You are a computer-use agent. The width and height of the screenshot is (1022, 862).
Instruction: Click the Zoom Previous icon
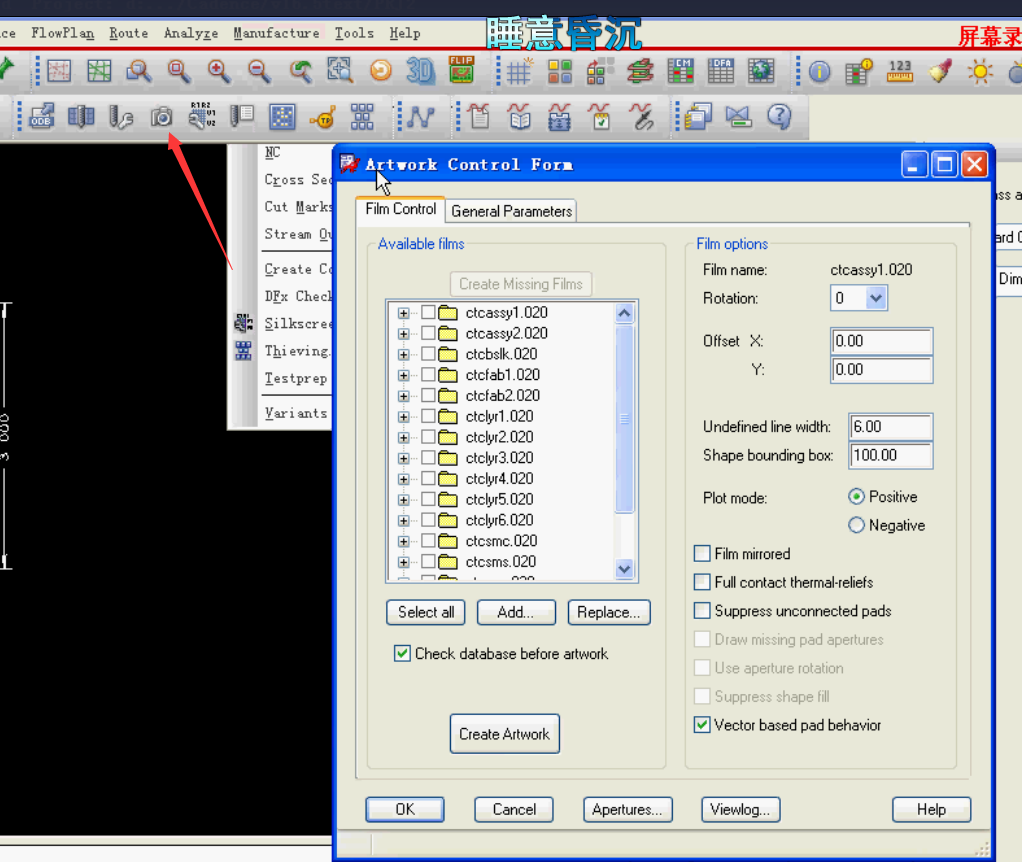tap(300, 70)
